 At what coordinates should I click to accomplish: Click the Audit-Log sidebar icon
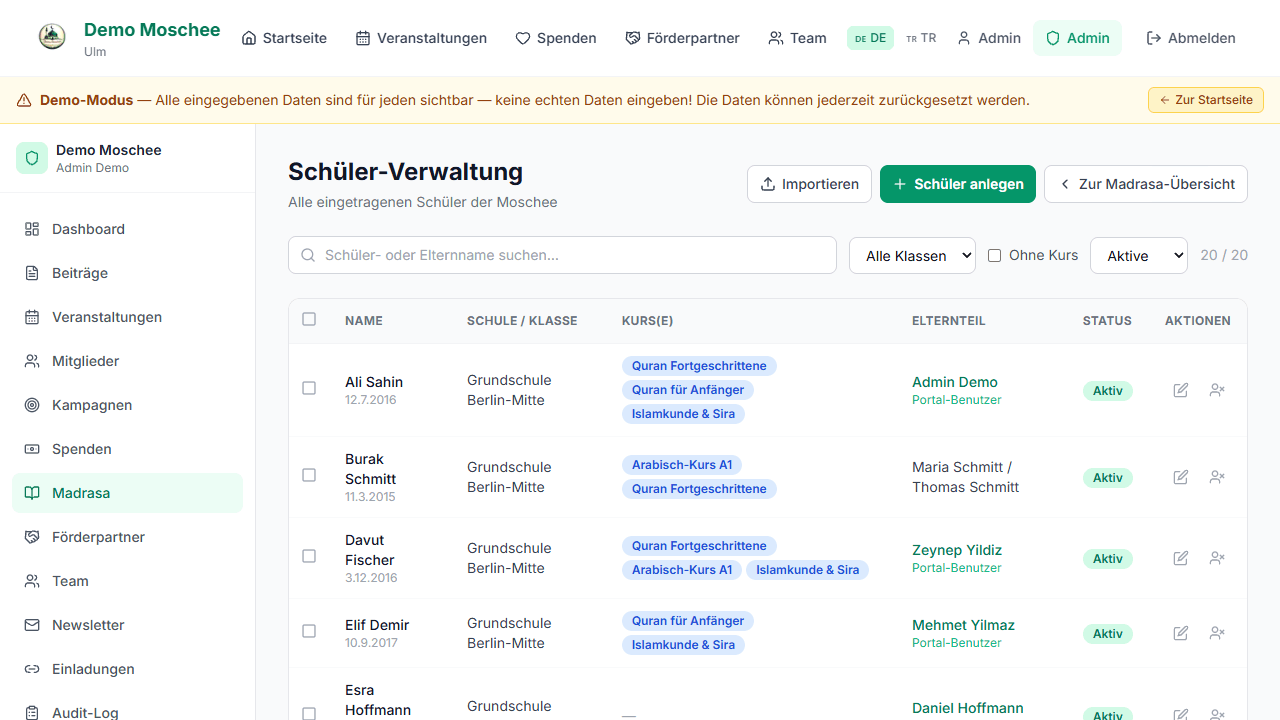point(32,713)
